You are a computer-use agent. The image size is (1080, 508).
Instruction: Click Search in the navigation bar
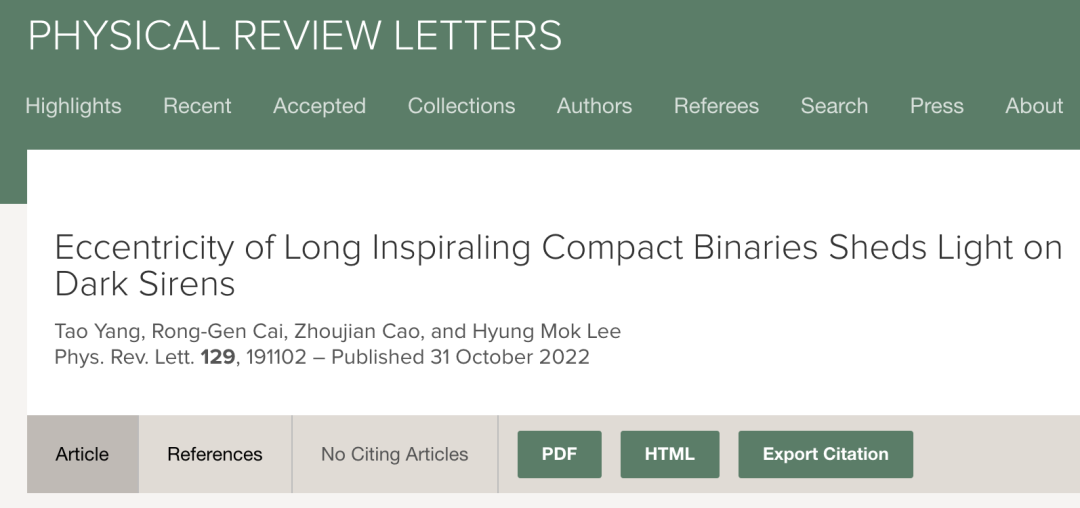point(834,106)
